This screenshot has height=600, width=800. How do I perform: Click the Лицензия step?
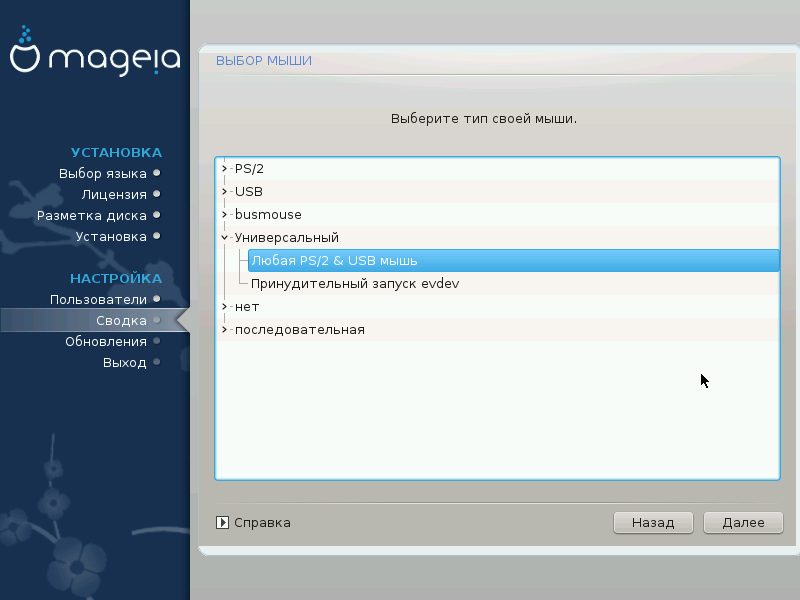114,194
